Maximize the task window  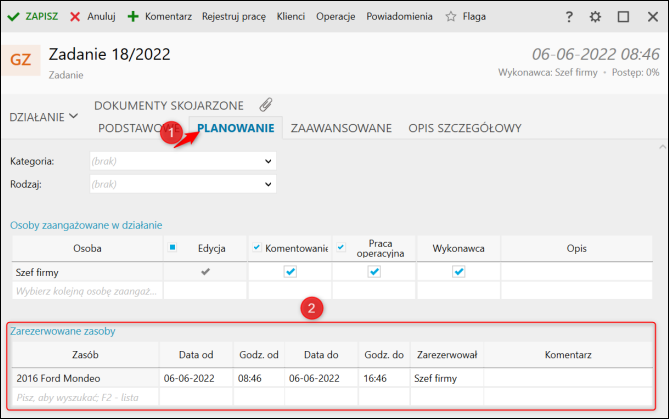(x=623, y=17)
